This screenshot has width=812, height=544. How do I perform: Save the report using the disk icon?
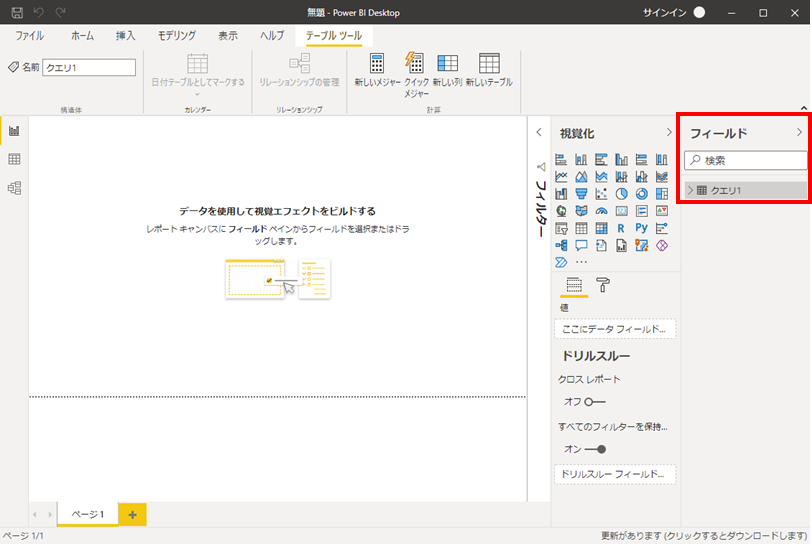coord(17,12)
